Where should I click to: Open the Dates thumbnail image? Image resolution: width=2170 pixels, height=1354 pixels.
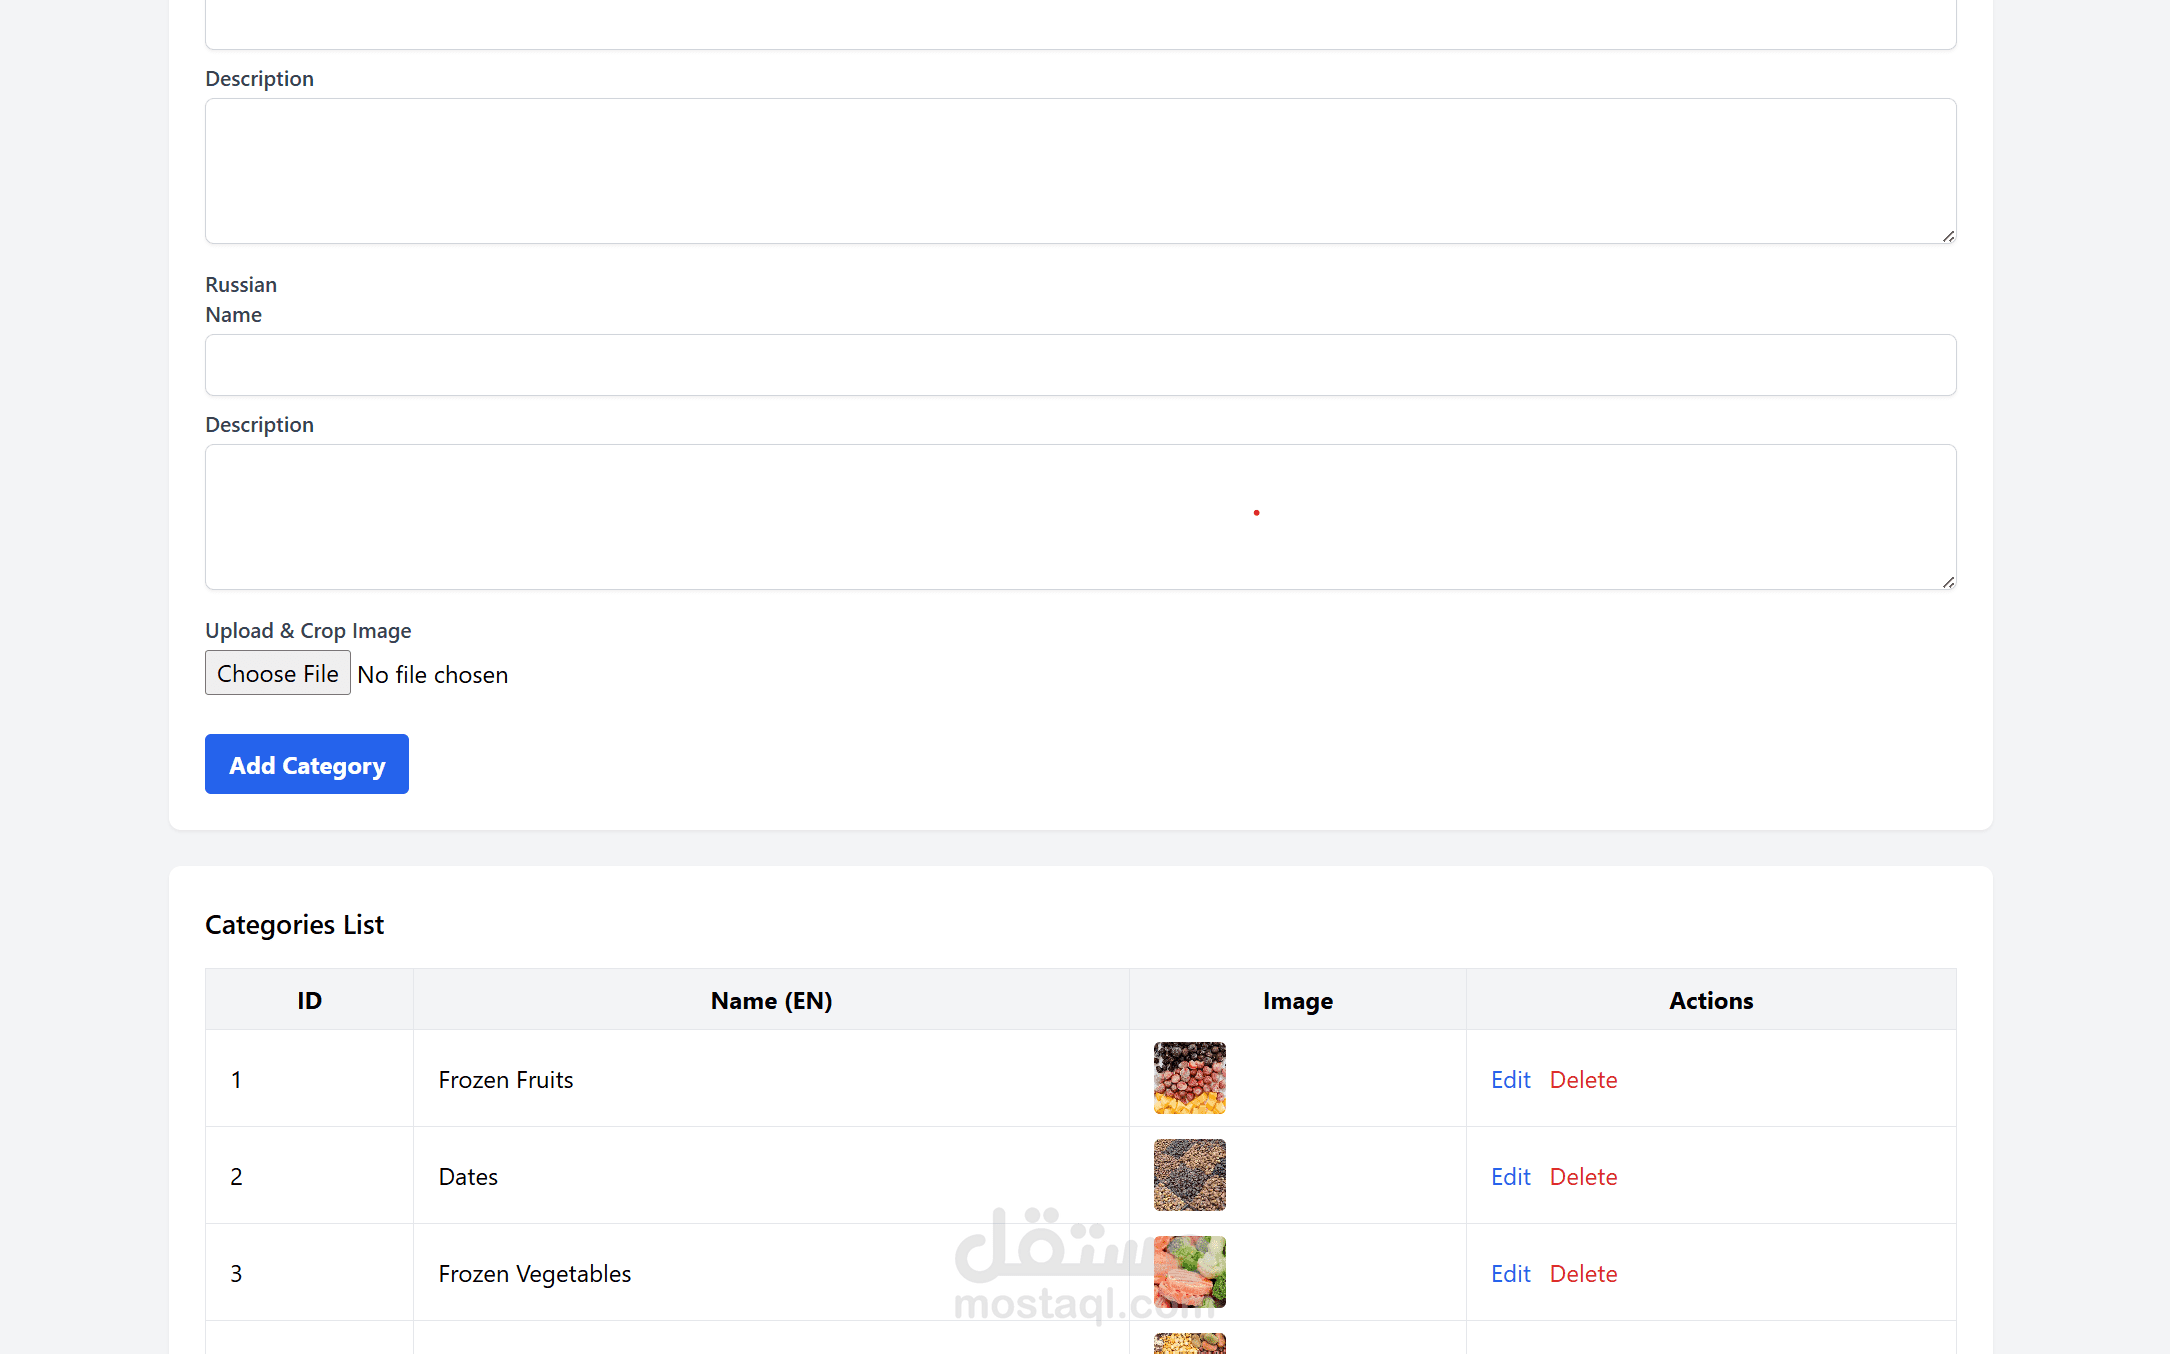coord(1189,1175)
